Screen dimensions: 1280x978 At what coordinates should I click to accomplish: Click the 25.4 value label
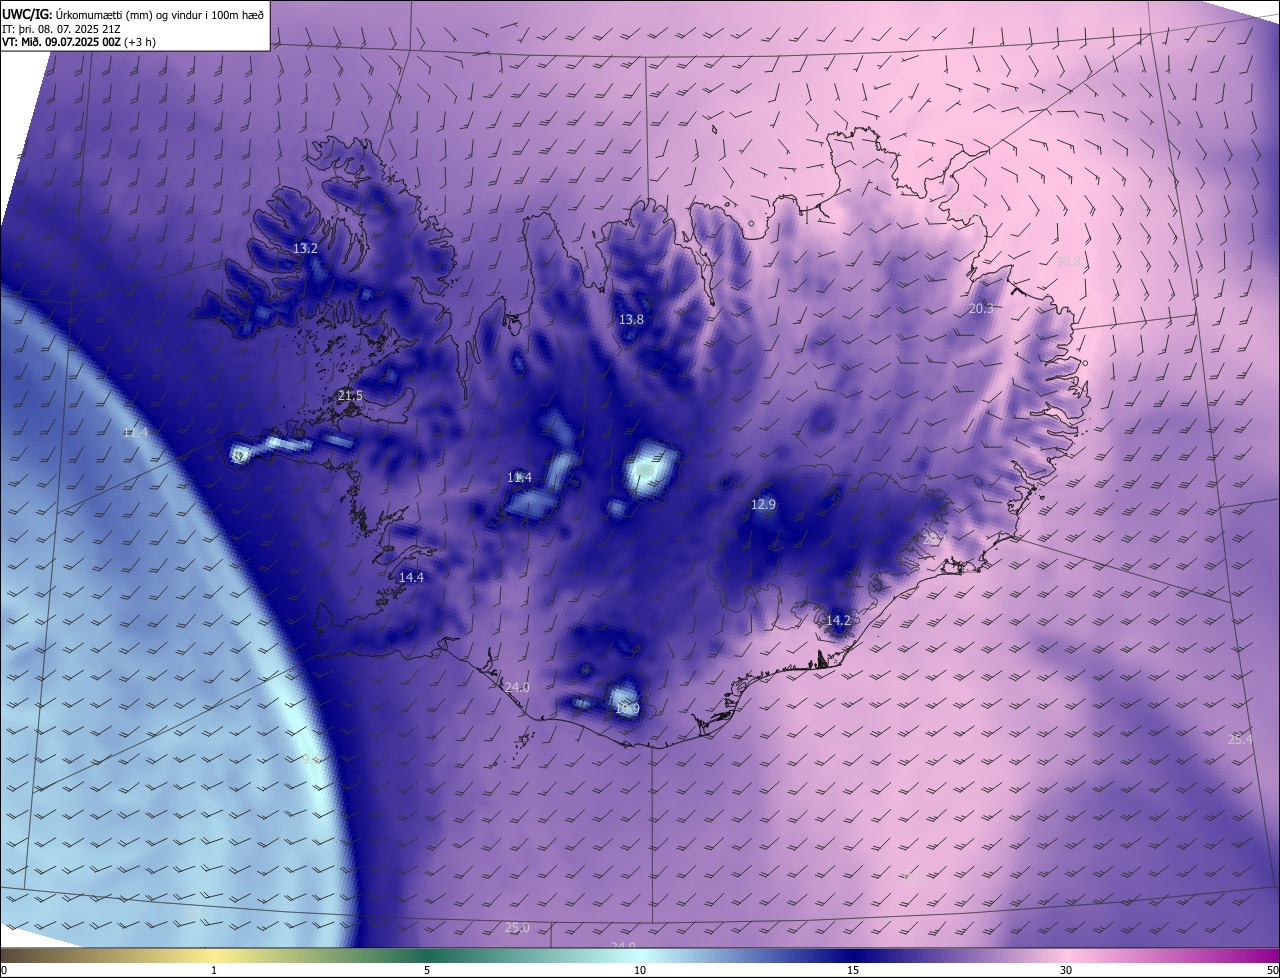1240,740
